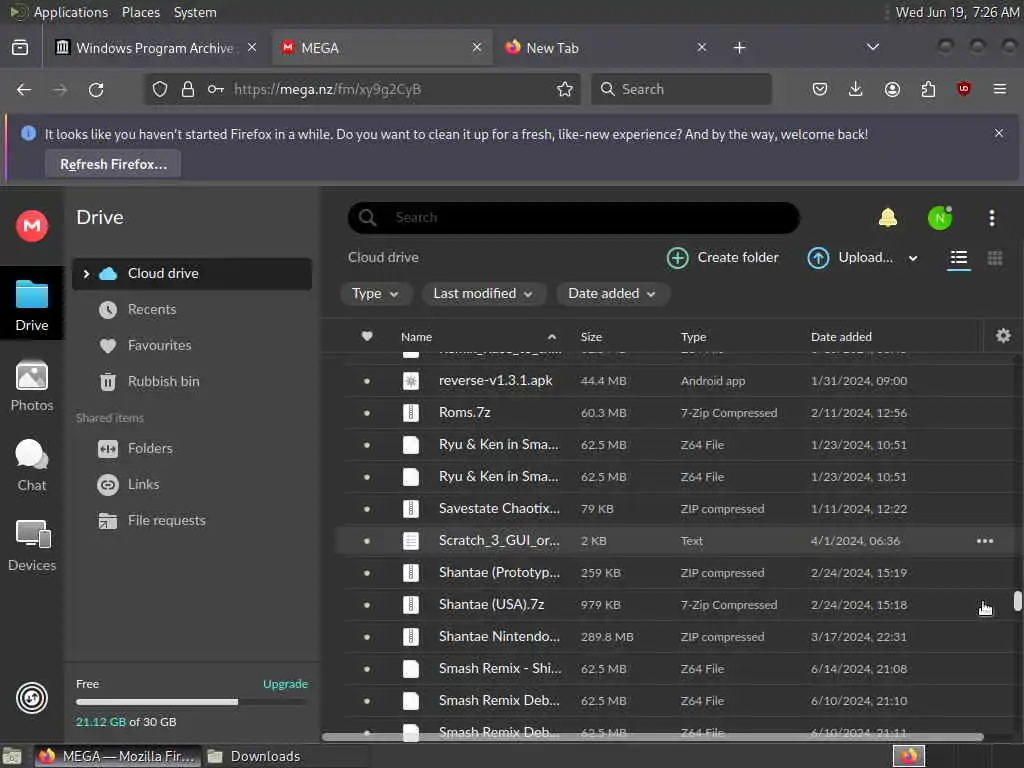This screenshot has width=1024, height=768.
Task: Open the System menu
Action: (x=195, y=12)
